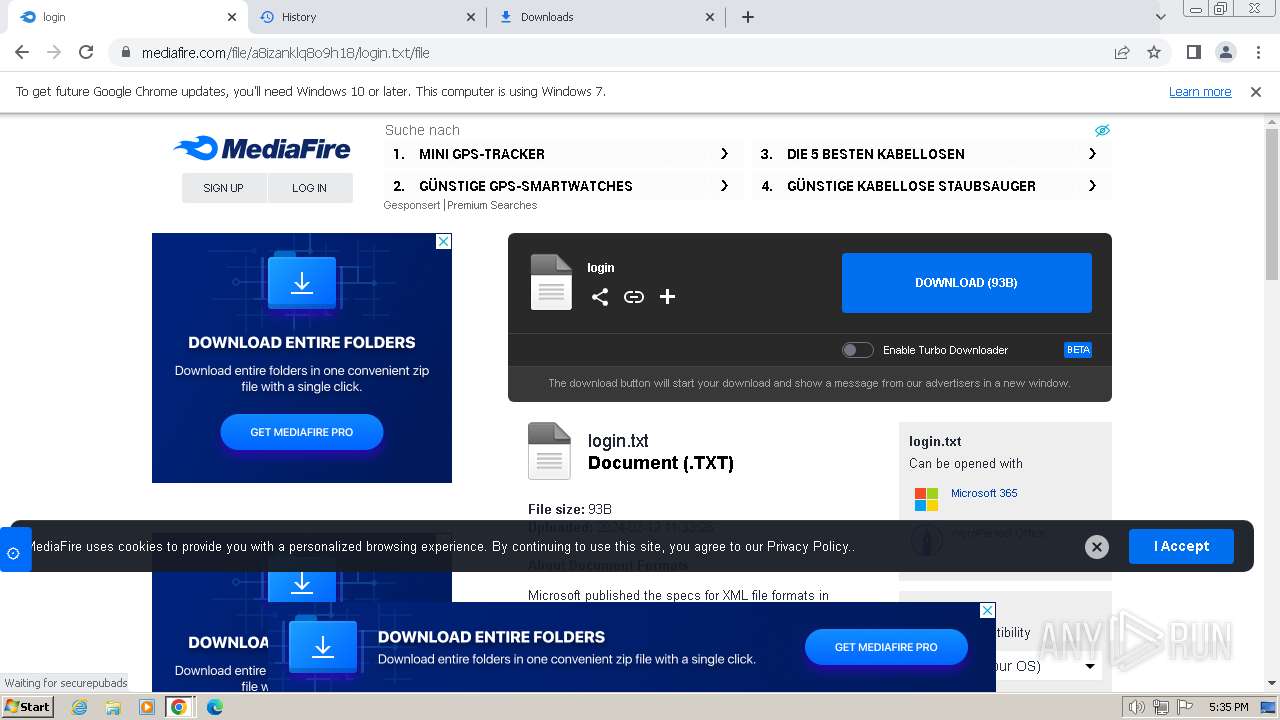The height and width of the screenshot is (720, 1280).
Task: Click the MINI GPS-TRACKER ad link
Action: tap(482, 154)
